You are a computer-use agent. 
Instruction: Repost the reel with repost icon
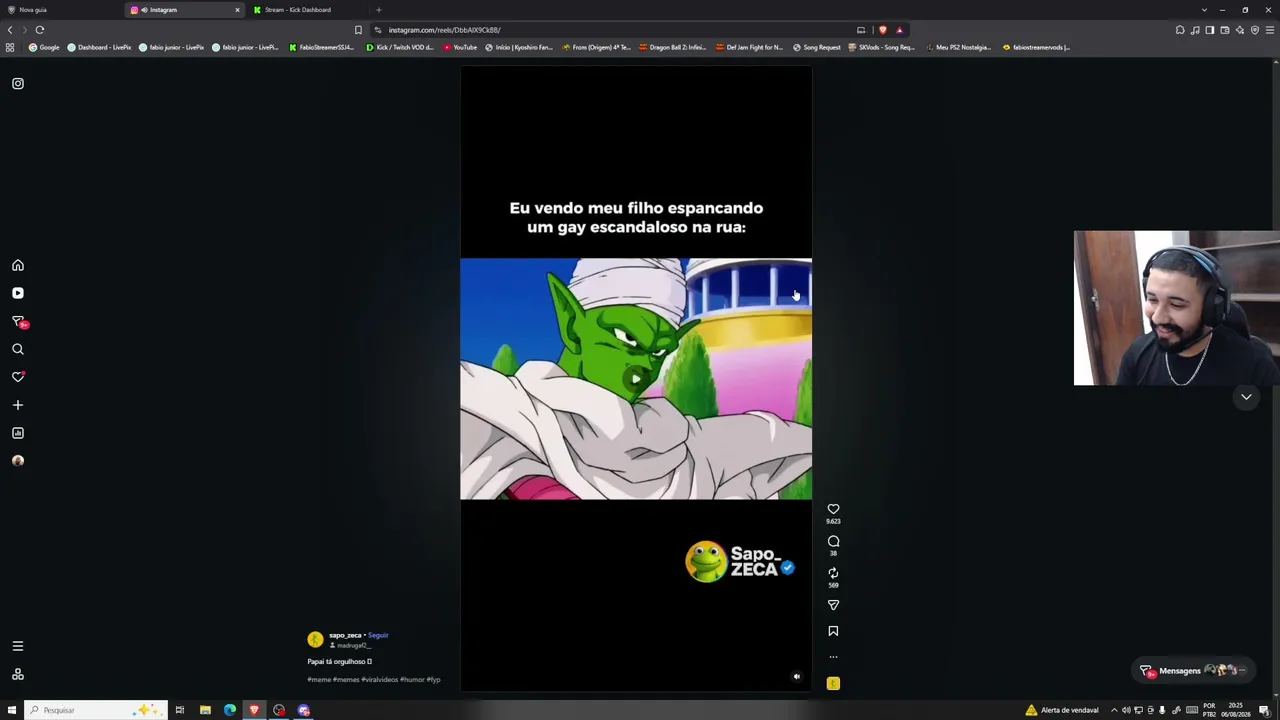833,573
